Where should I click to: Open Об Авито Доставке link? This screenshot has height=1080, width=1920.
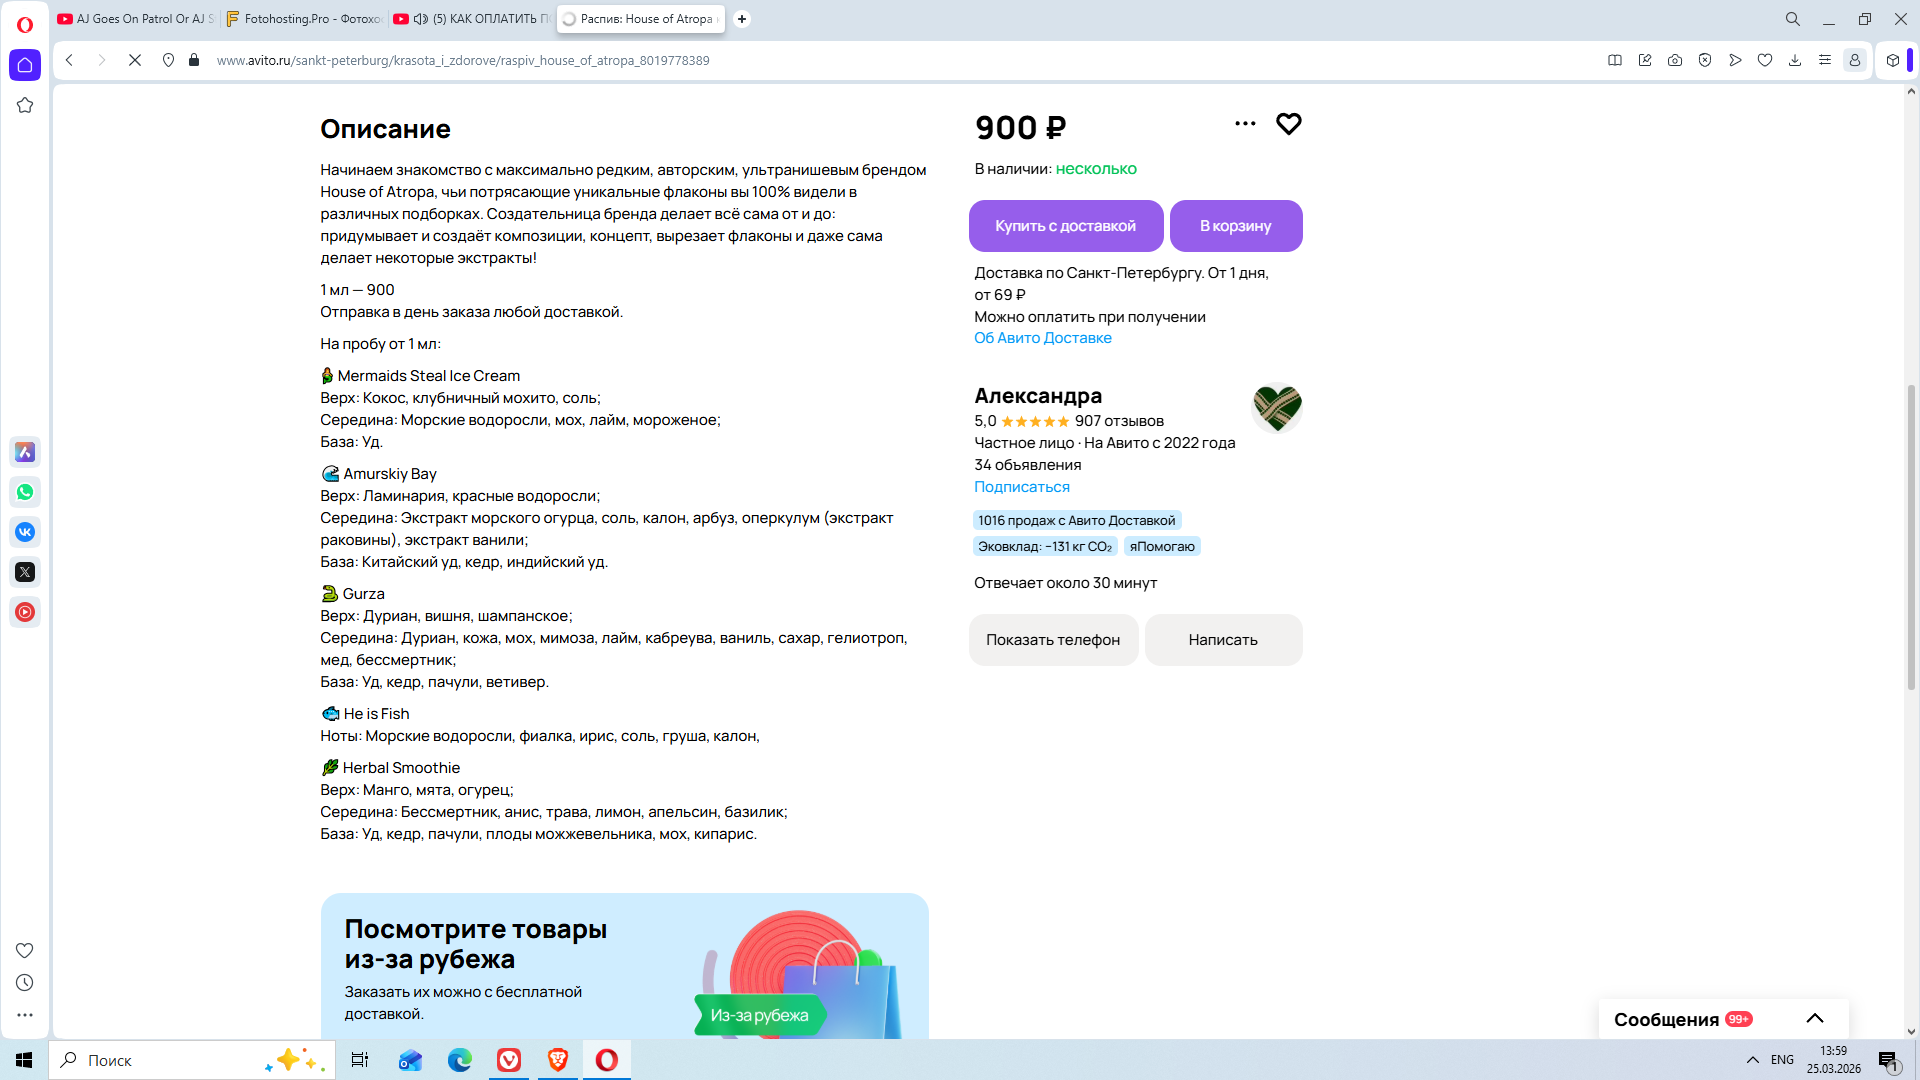tap(1042, 338)
